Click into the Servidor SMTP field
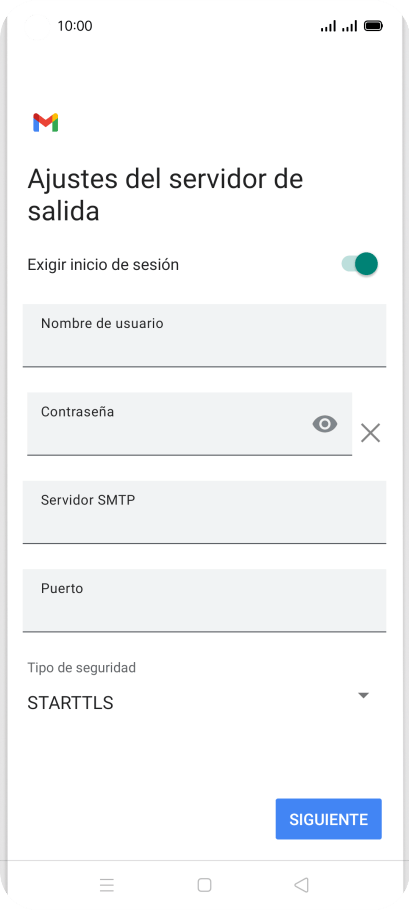The height and width of the screenshot is (910, 409). point(204,512)
